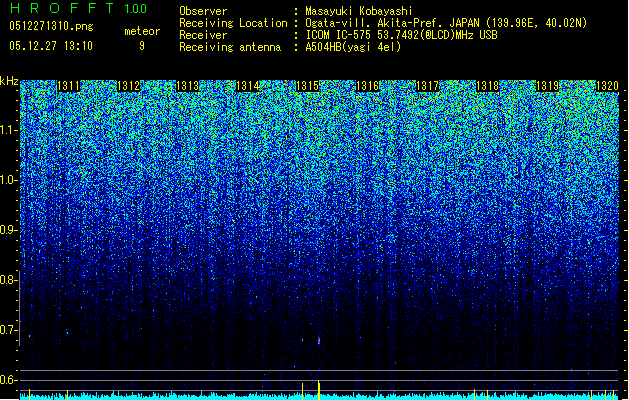Click the 'Receiving antenna' label
Viewport: 629px width, 400px height.
pos(230,47)
